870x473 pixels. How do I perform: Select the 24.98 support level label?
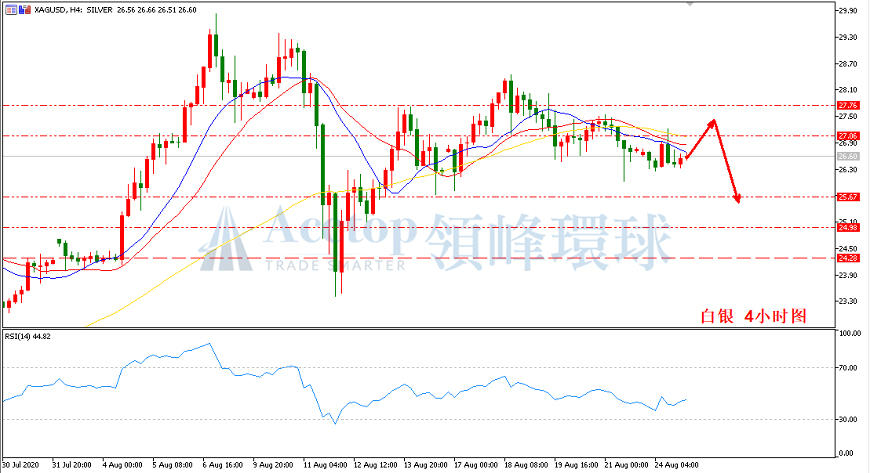848,227
